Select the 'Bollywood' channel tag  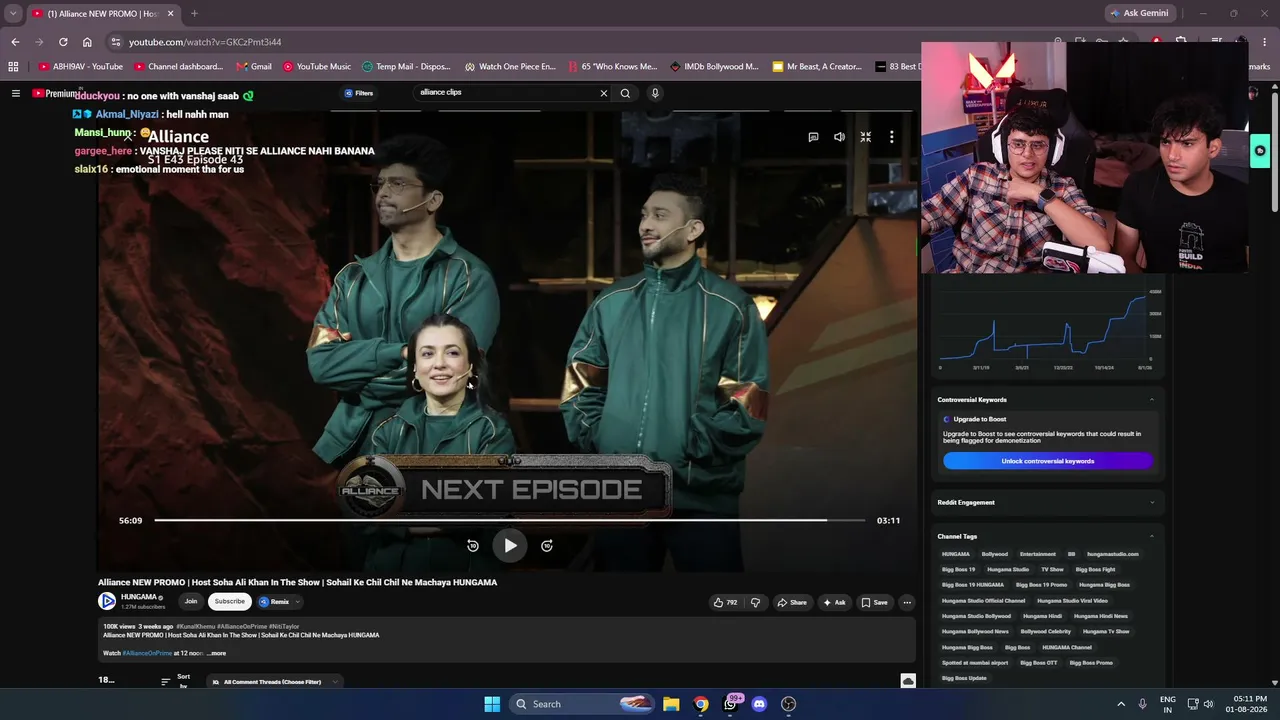coord(995,554)
